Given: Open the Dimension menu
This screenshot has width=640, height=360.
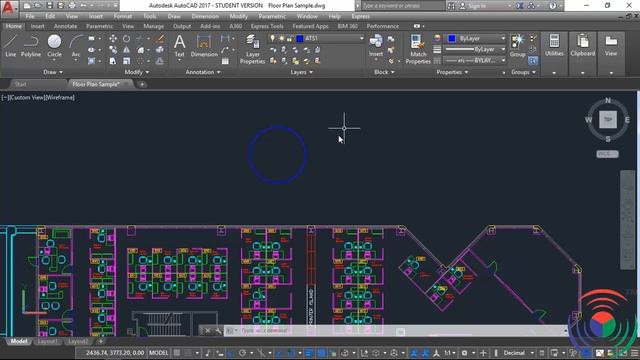Looking at the screenshot, I should 205,16.
